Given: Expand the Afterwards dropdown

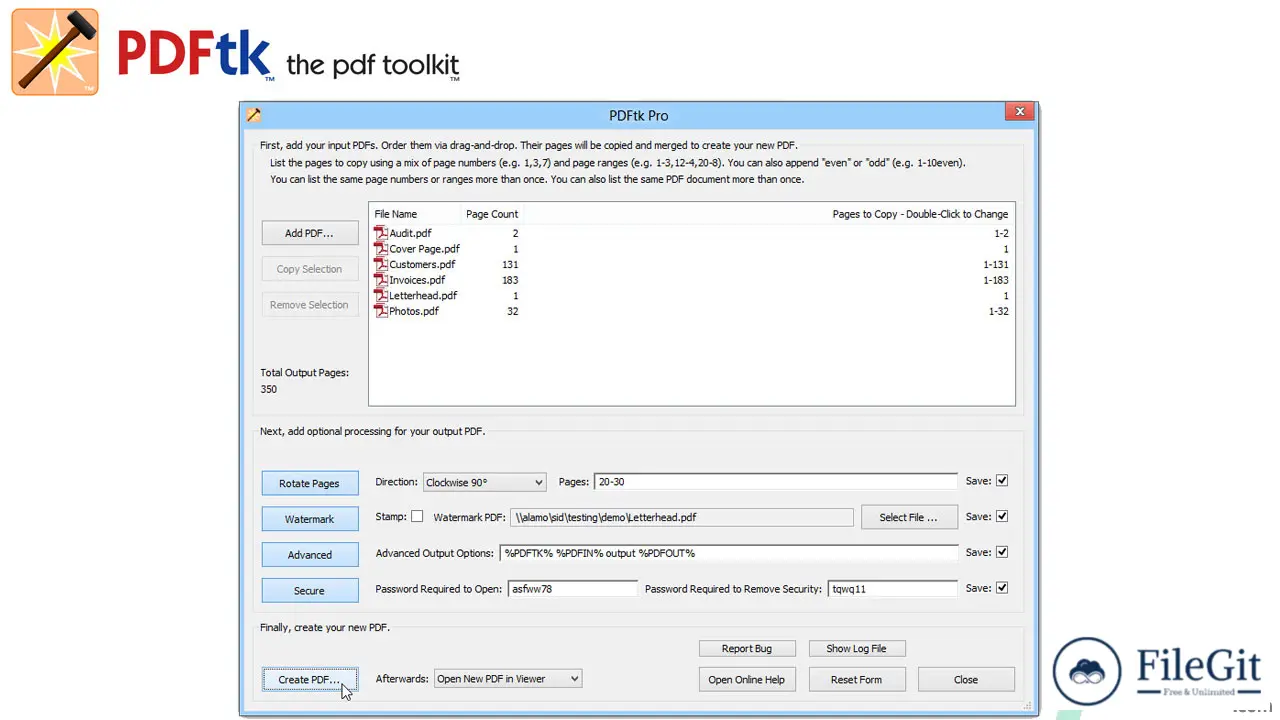Looking at the screenshot, I should 508,679.
